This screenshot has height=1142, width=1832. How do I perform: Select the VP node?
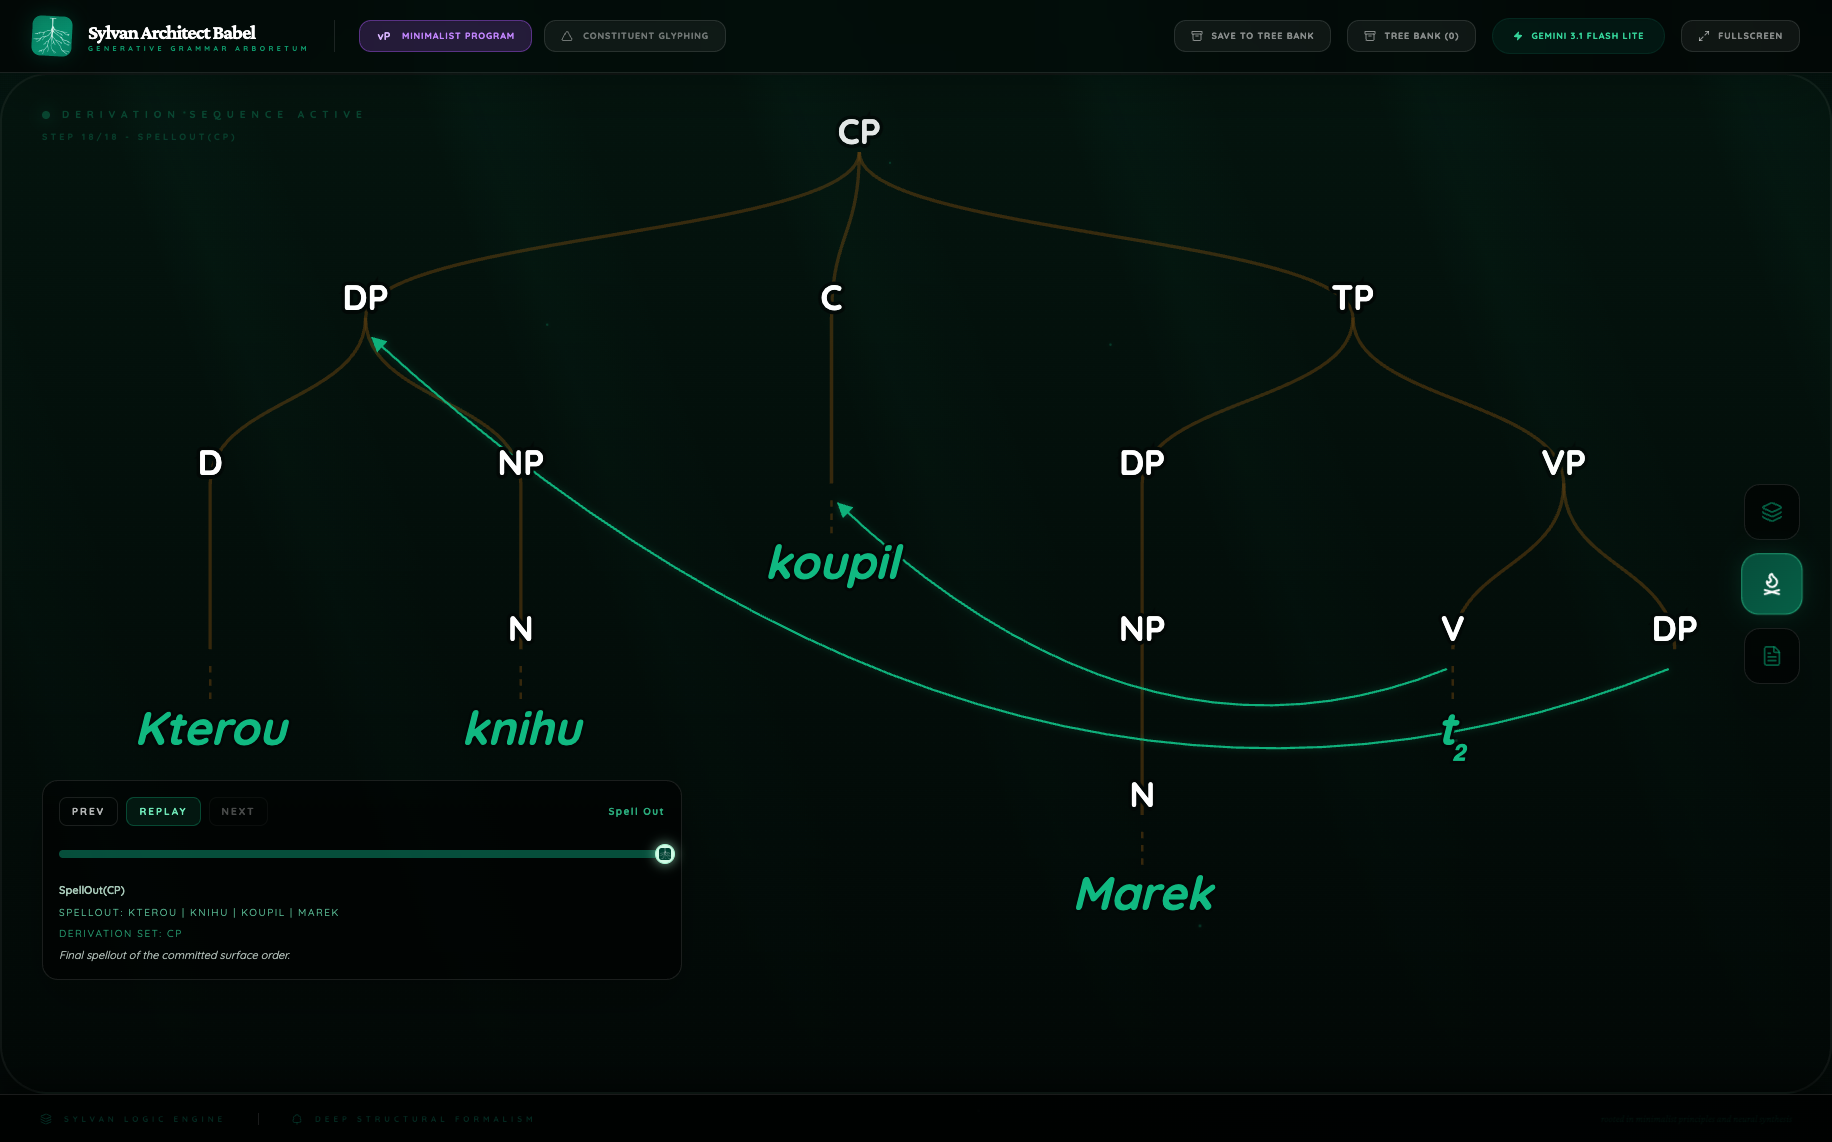pyautogui.click(x=1563, y=463)
